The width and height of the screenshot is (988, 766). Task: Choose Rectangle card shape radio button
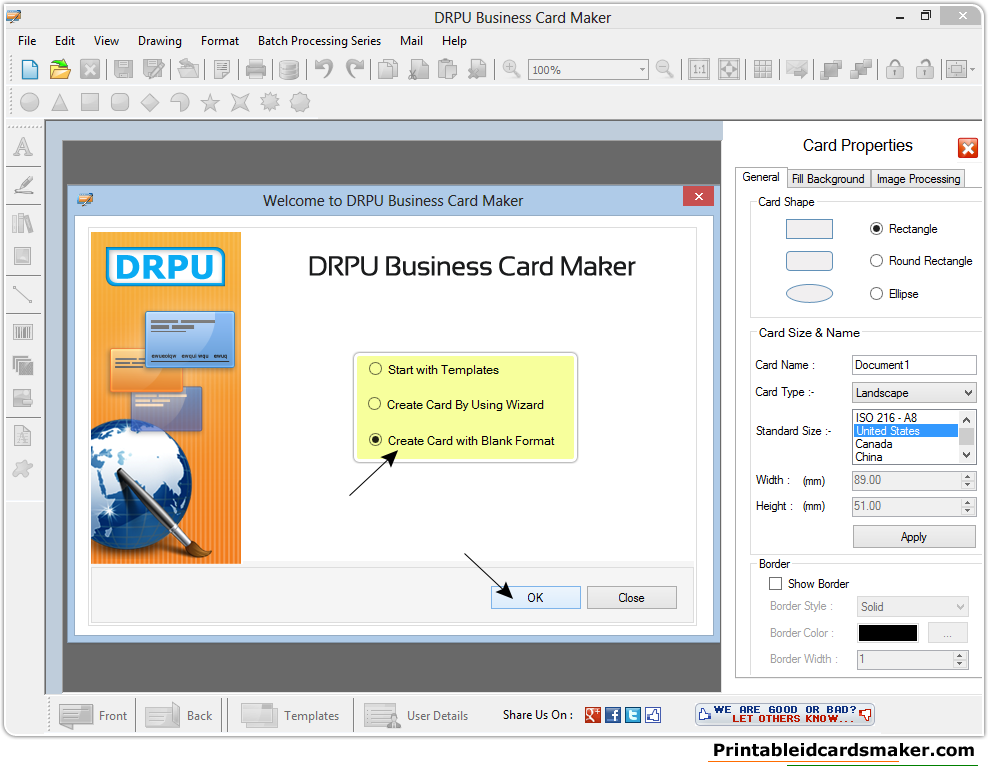[x=876, y=229]
